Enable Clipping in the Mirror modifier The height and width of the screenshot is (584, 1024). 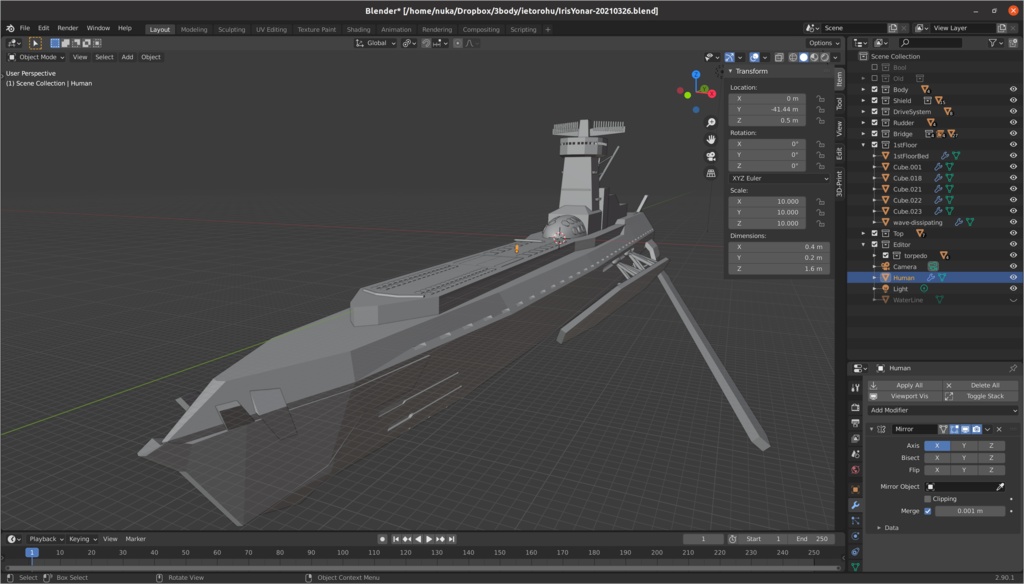927,499
